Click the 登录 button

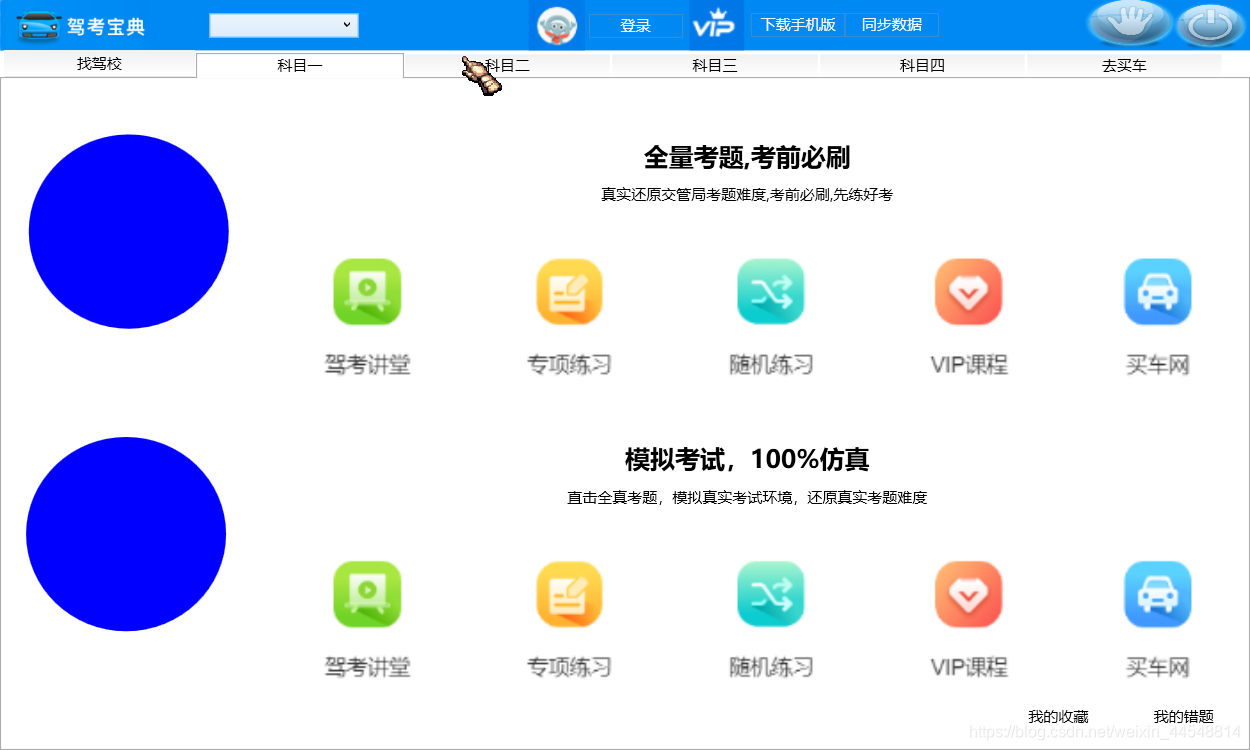pos(636,26)
